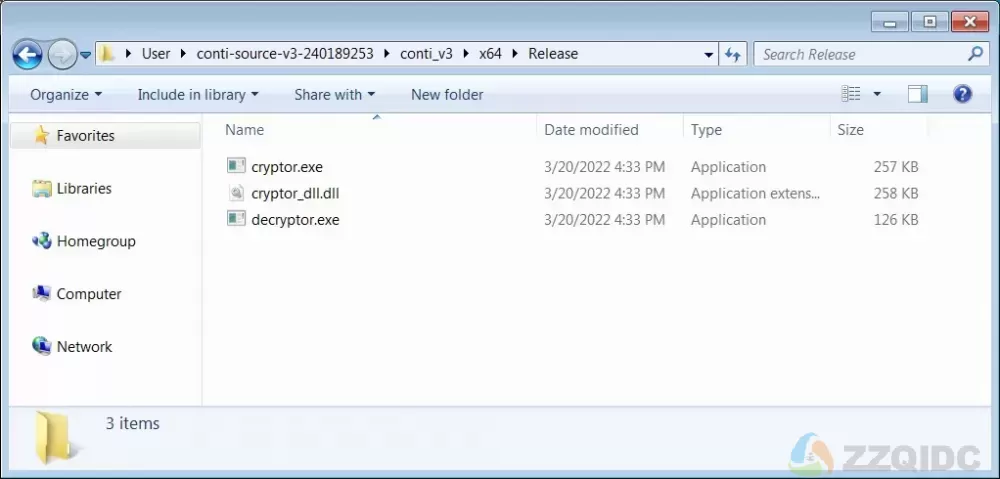Open the recent locations dropdown arrow

pos(86,55)
